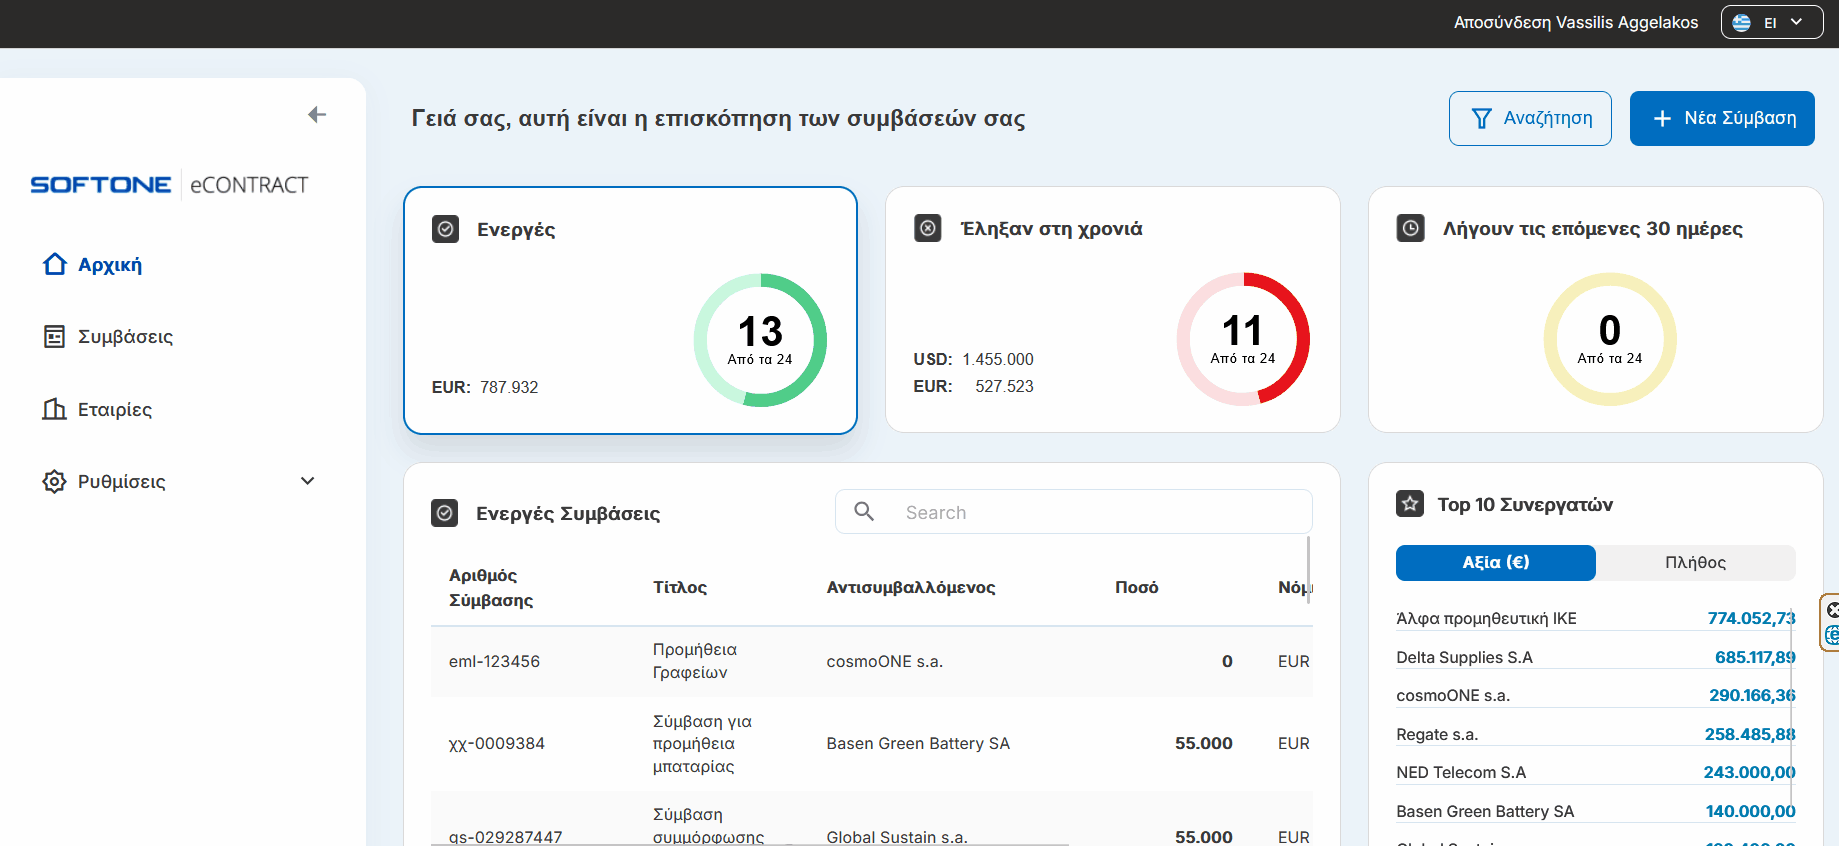The width and height of the screenshot is (1839, 846).
Task: Switch to Αξία (€) view
Action: [1495, 562]
